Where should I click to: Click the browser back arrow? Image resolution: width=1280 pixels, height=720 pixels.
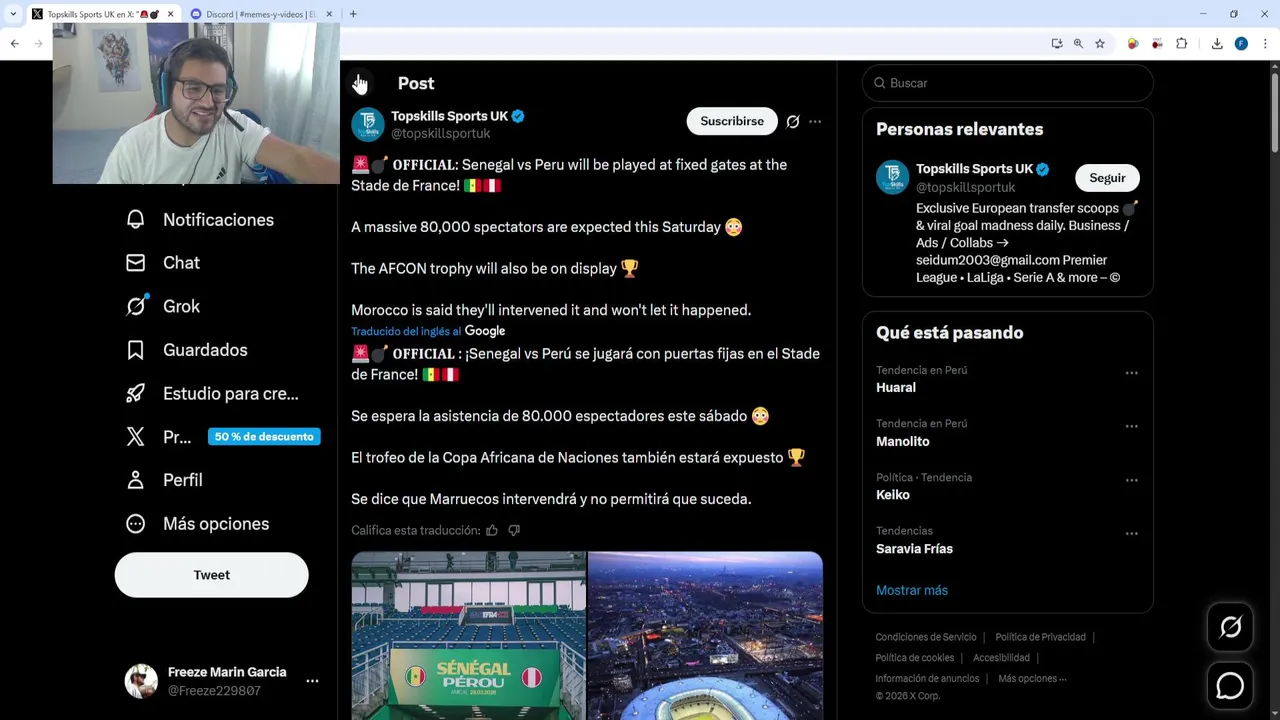14,43
